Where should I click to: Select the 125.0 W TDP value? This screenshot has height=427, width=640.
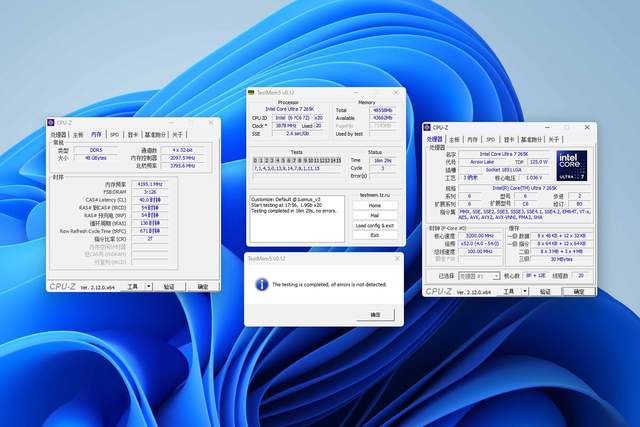coord(538,162)
